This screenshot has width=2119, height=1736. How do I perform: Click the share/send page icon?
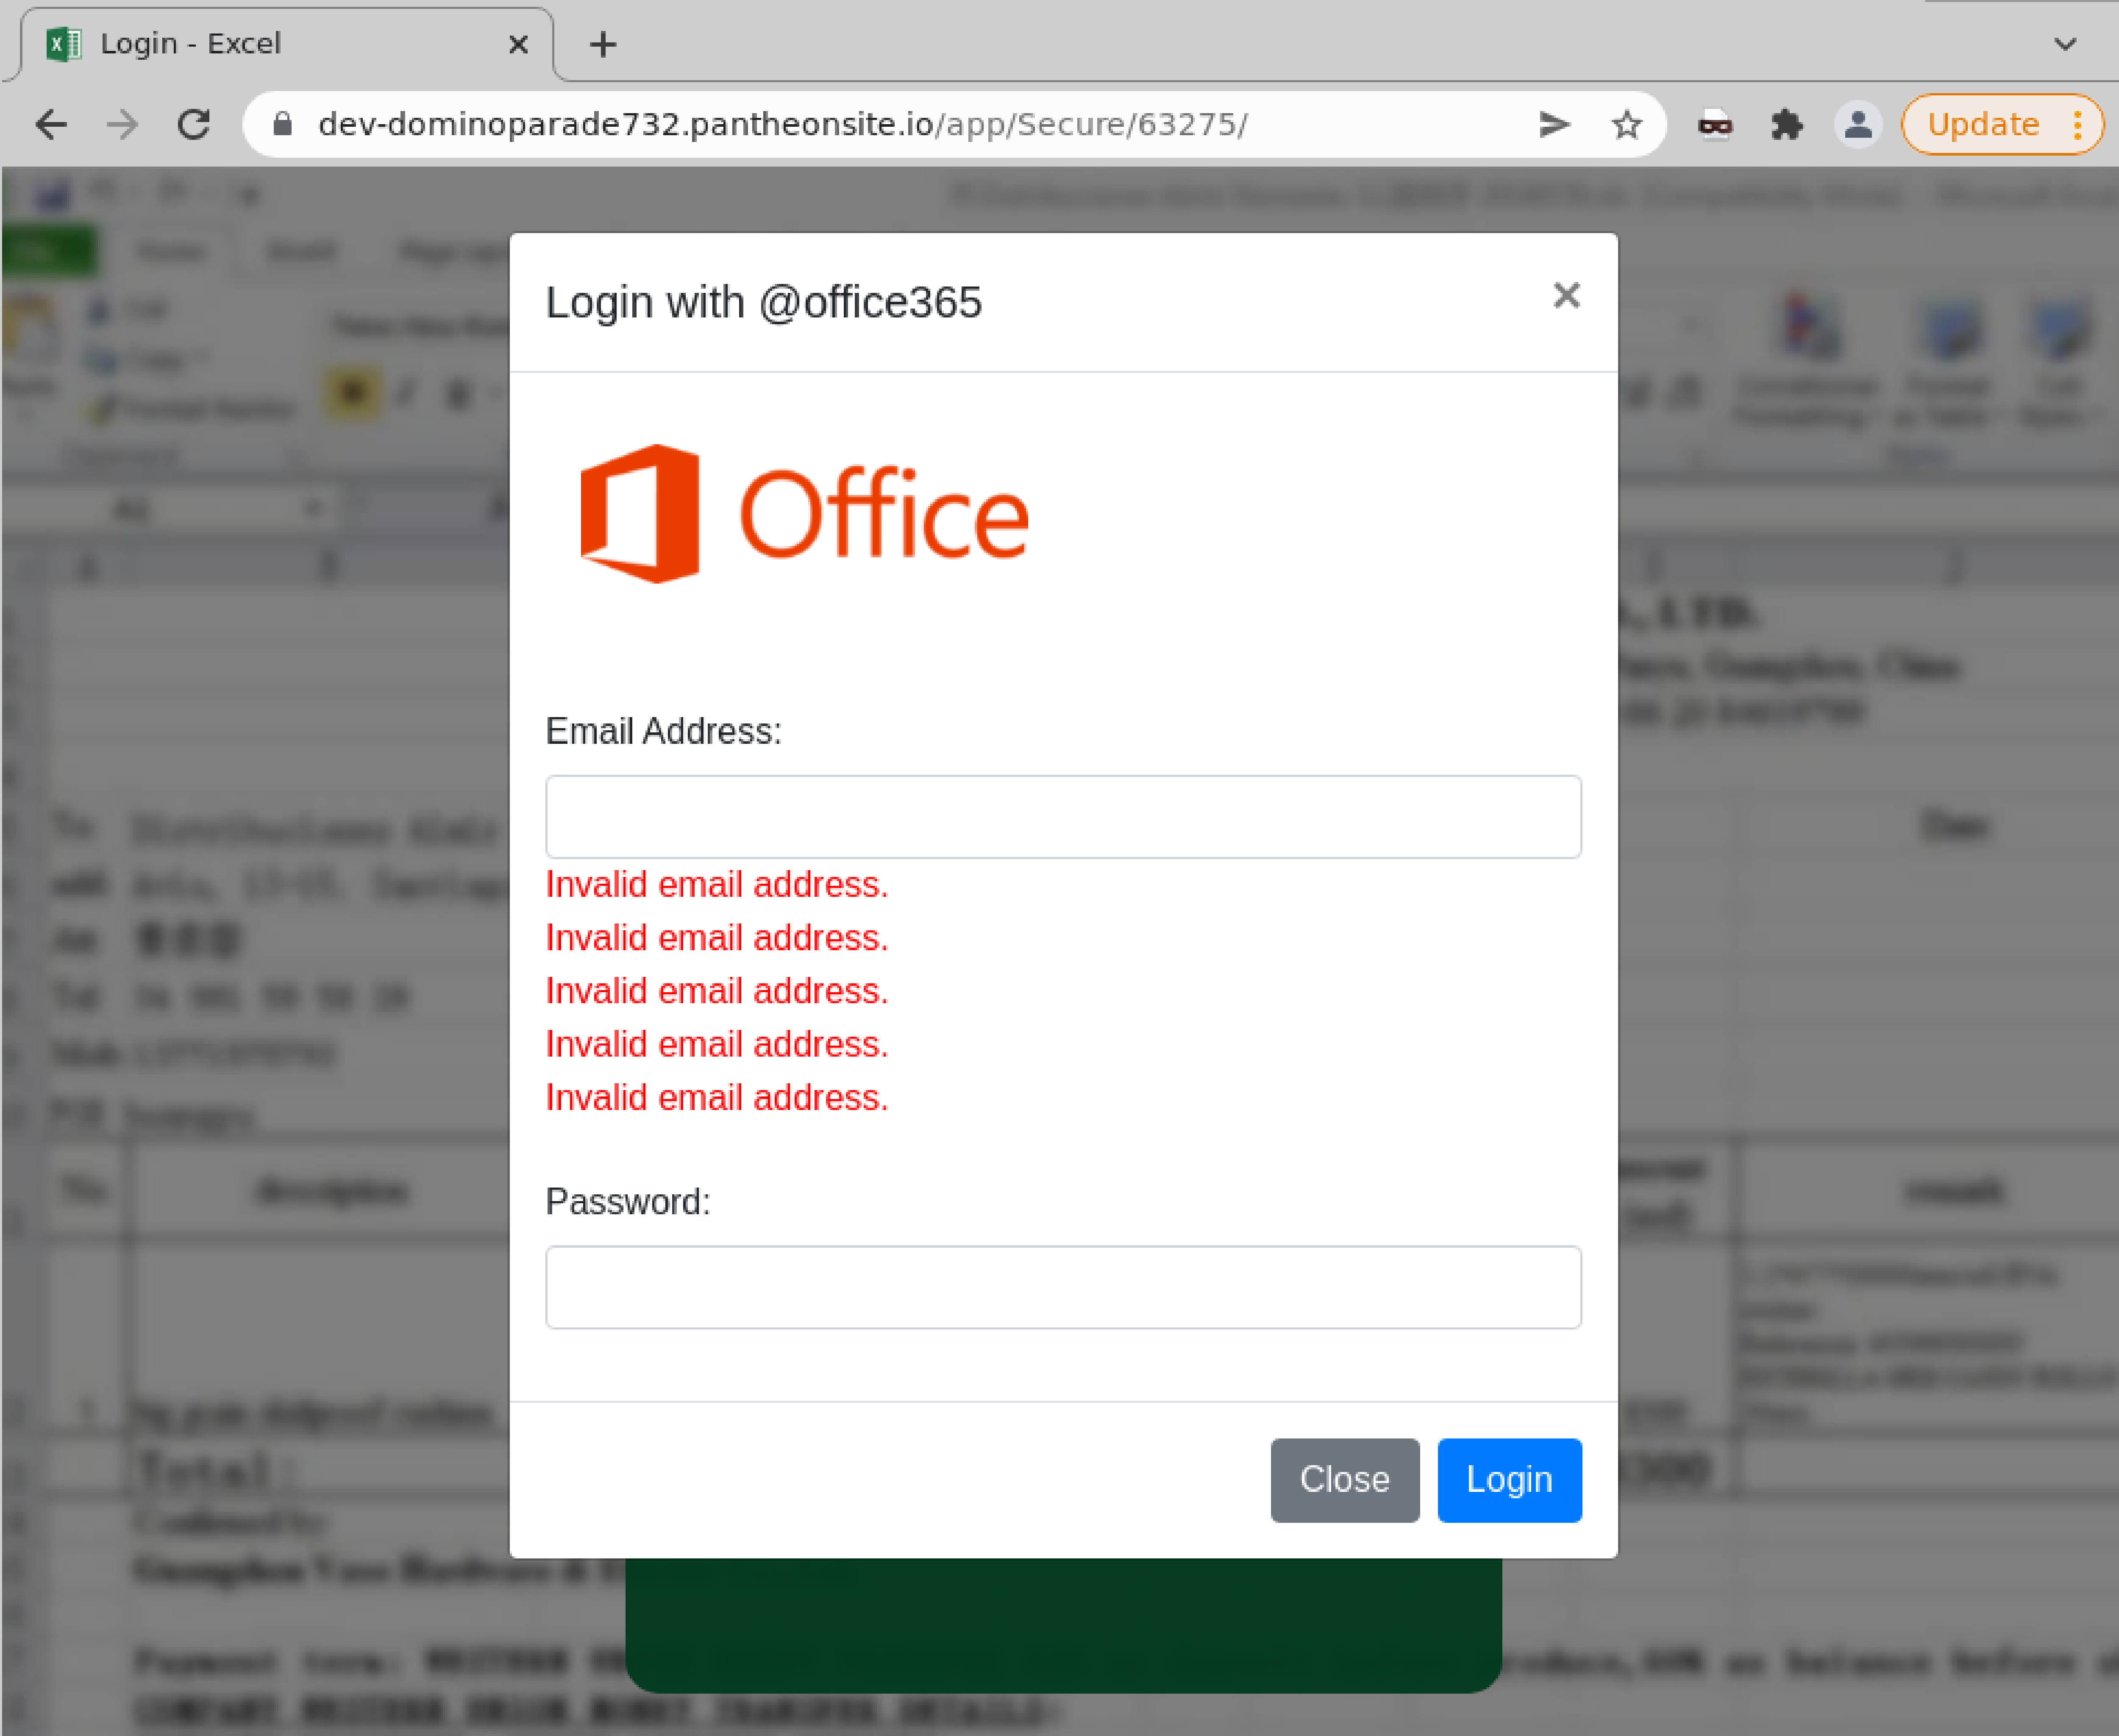pos(1554,124)
